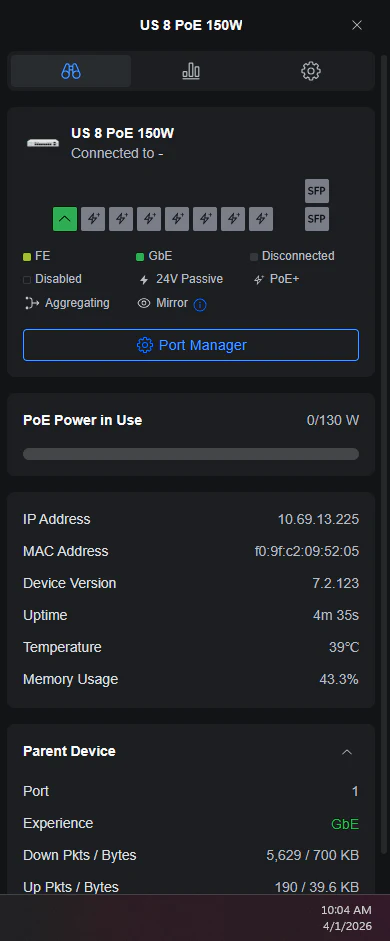
Task: Click Down Pkts value 5,629 / 700 KB
Action: click(313, 855)
